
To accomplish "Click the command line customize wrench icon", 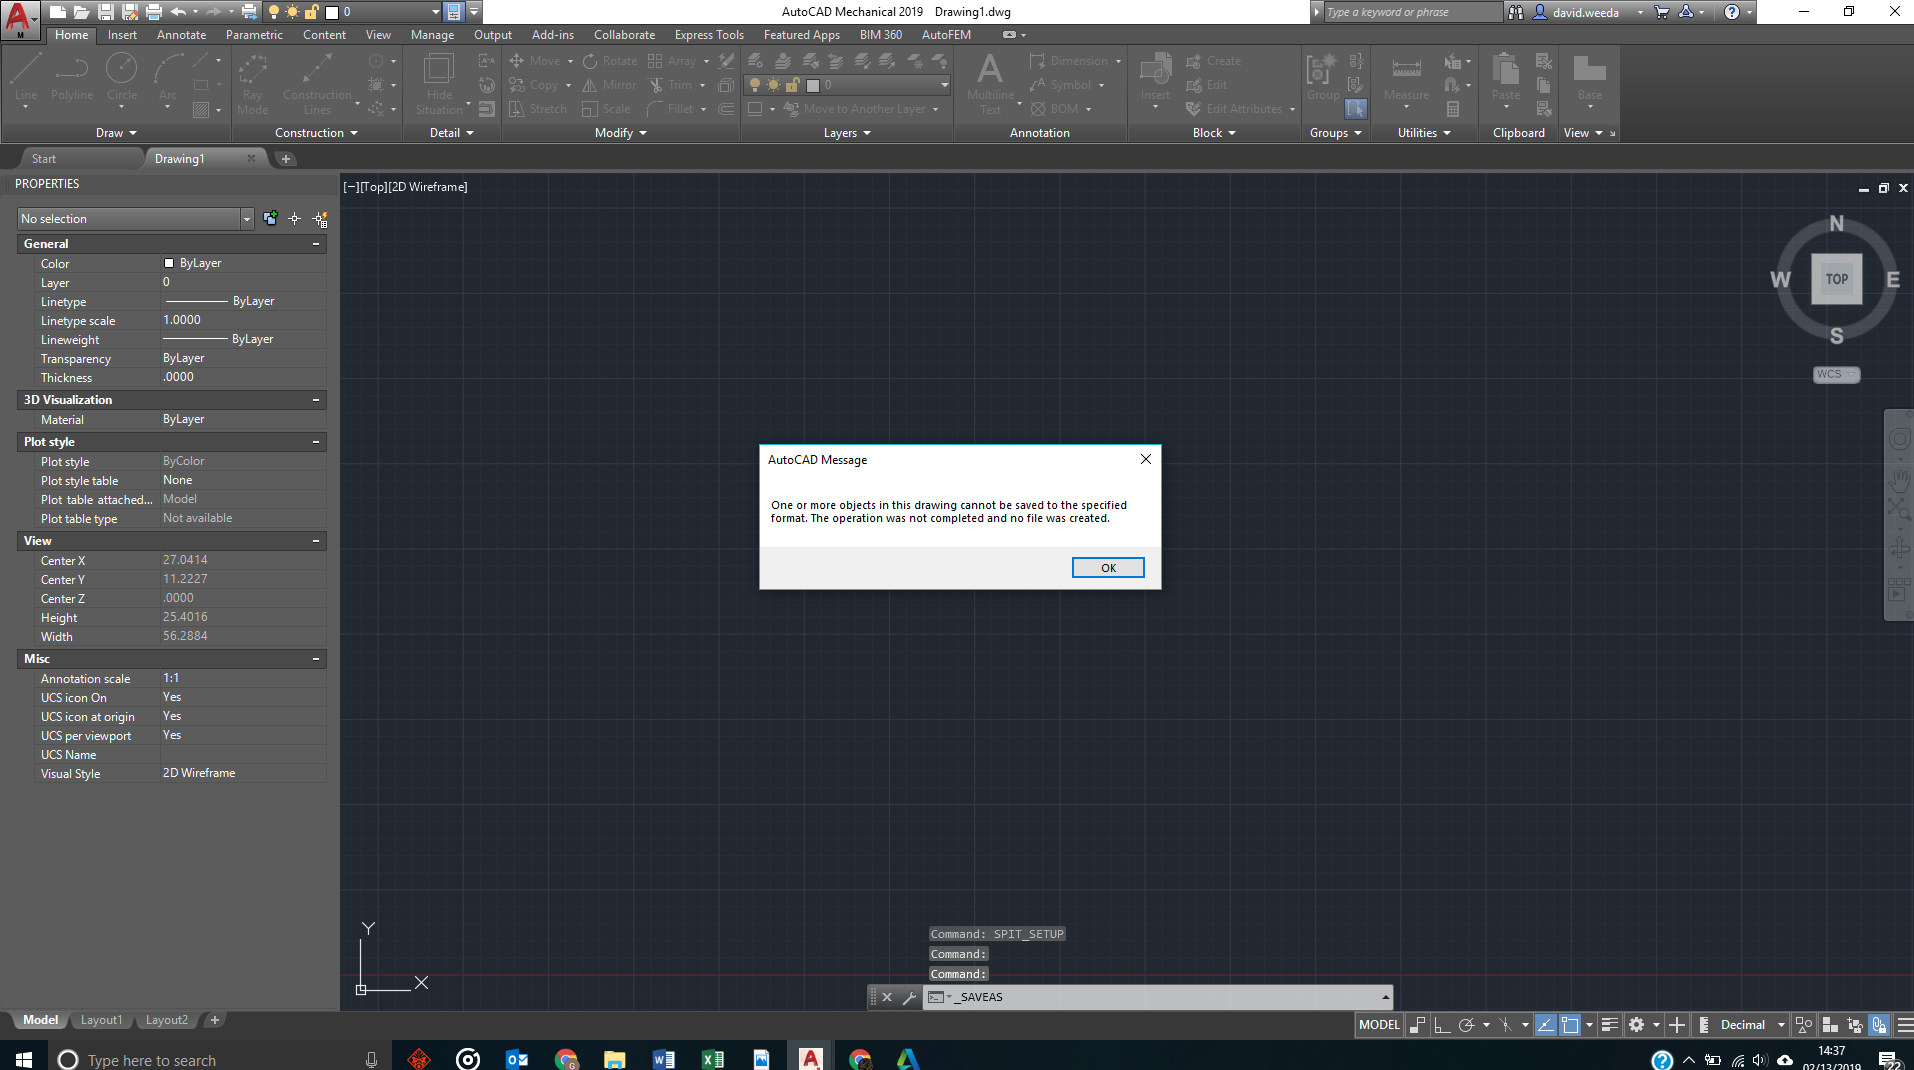I will pyautogui.click(x=909, y=997).
